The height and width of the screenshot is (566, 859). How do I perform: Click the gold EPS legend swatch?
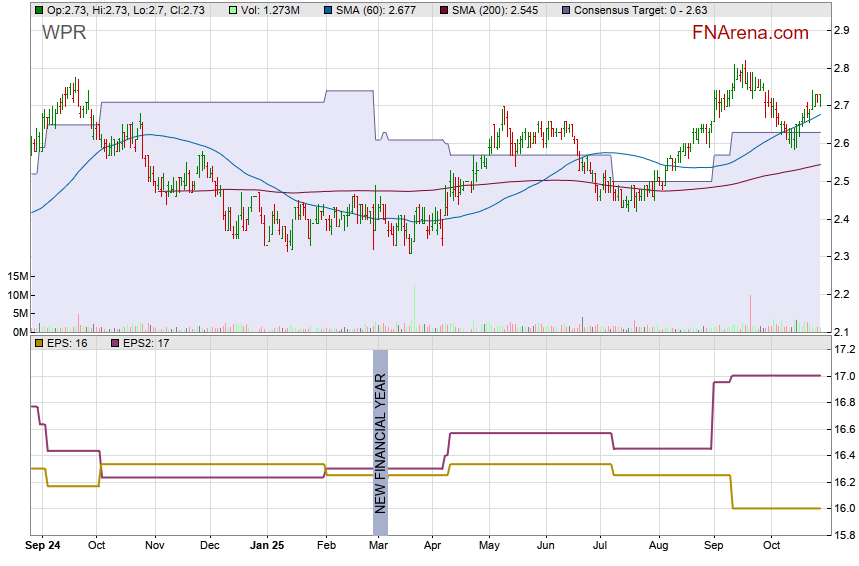click(x=38, y=343)
